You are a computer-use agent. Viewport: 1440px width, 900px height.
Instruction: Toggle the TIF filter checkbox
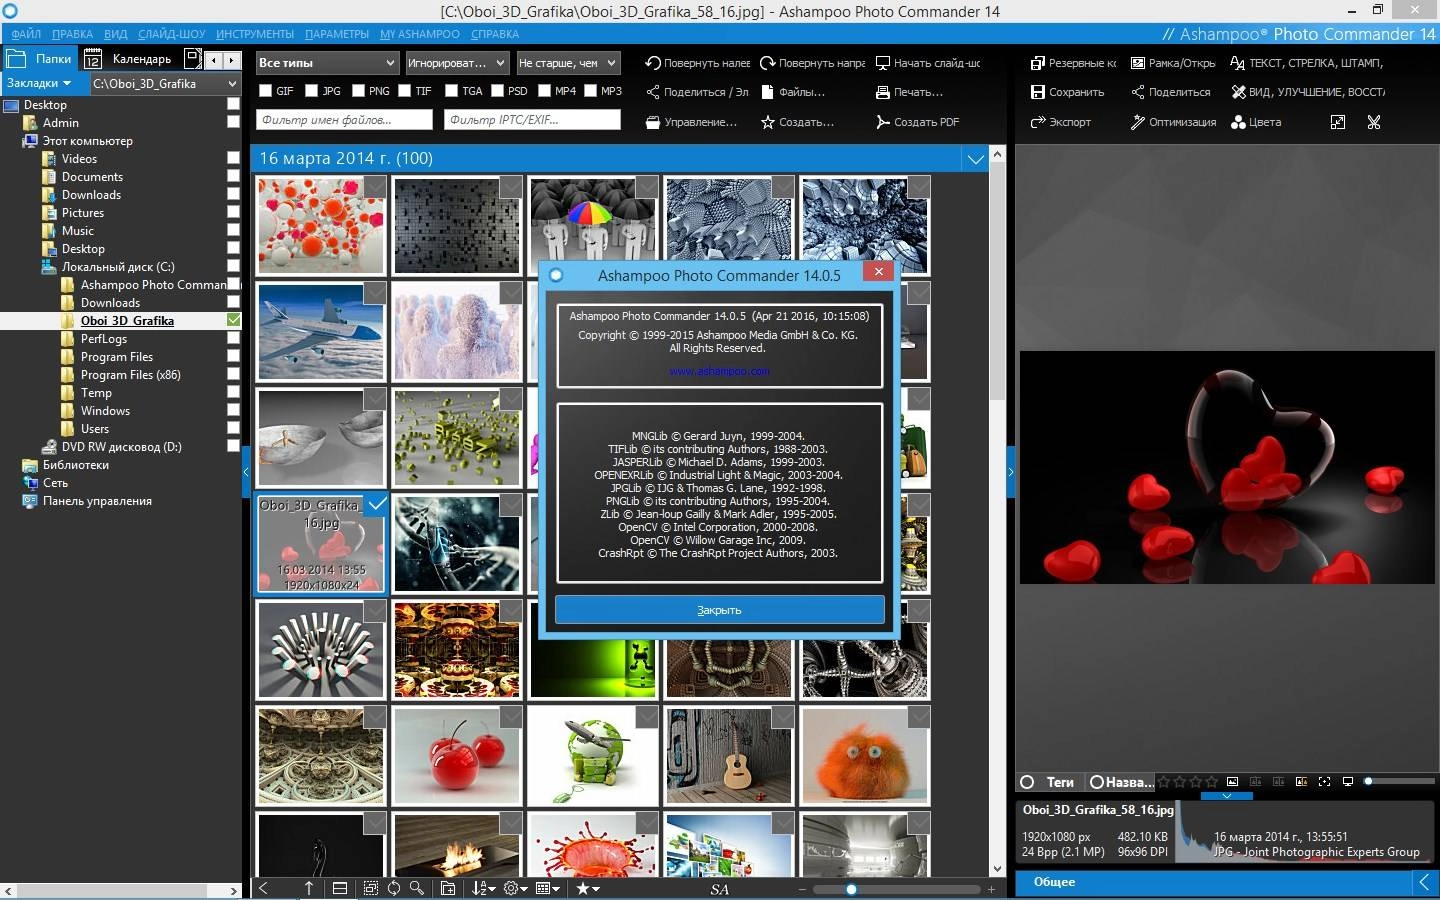(x=405, y=91)
